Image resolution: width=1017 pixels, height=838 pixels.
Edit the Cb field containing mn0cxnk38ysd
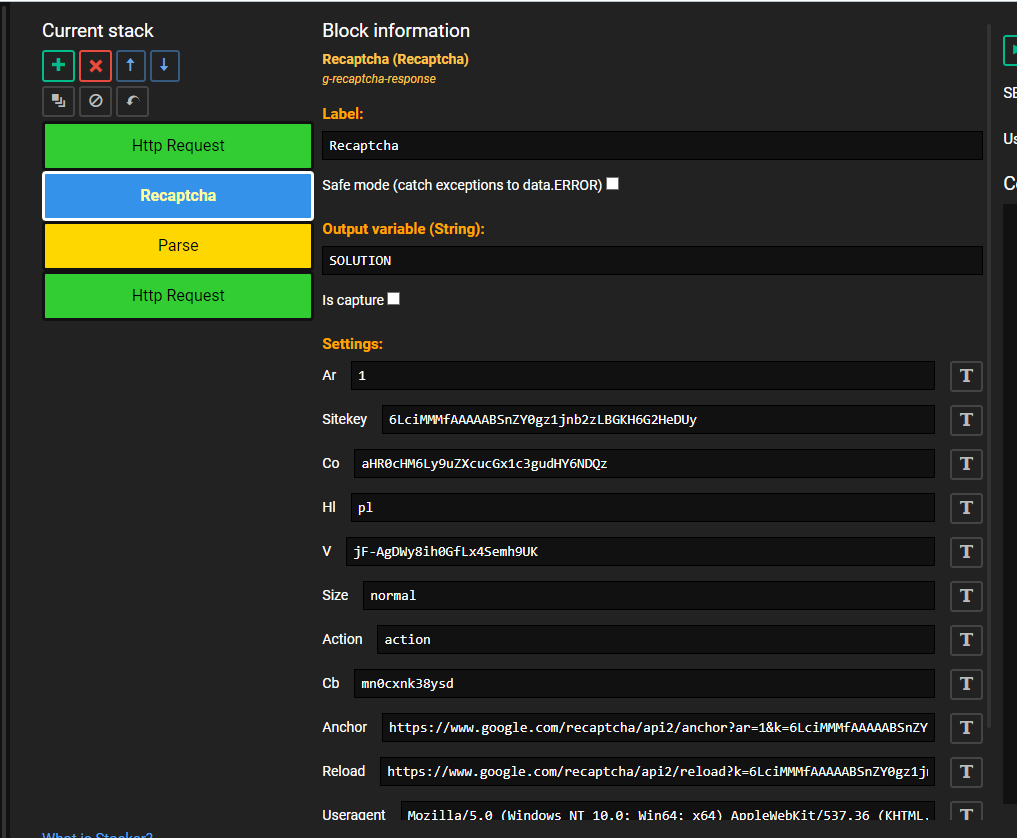click(x=644, y=684)
